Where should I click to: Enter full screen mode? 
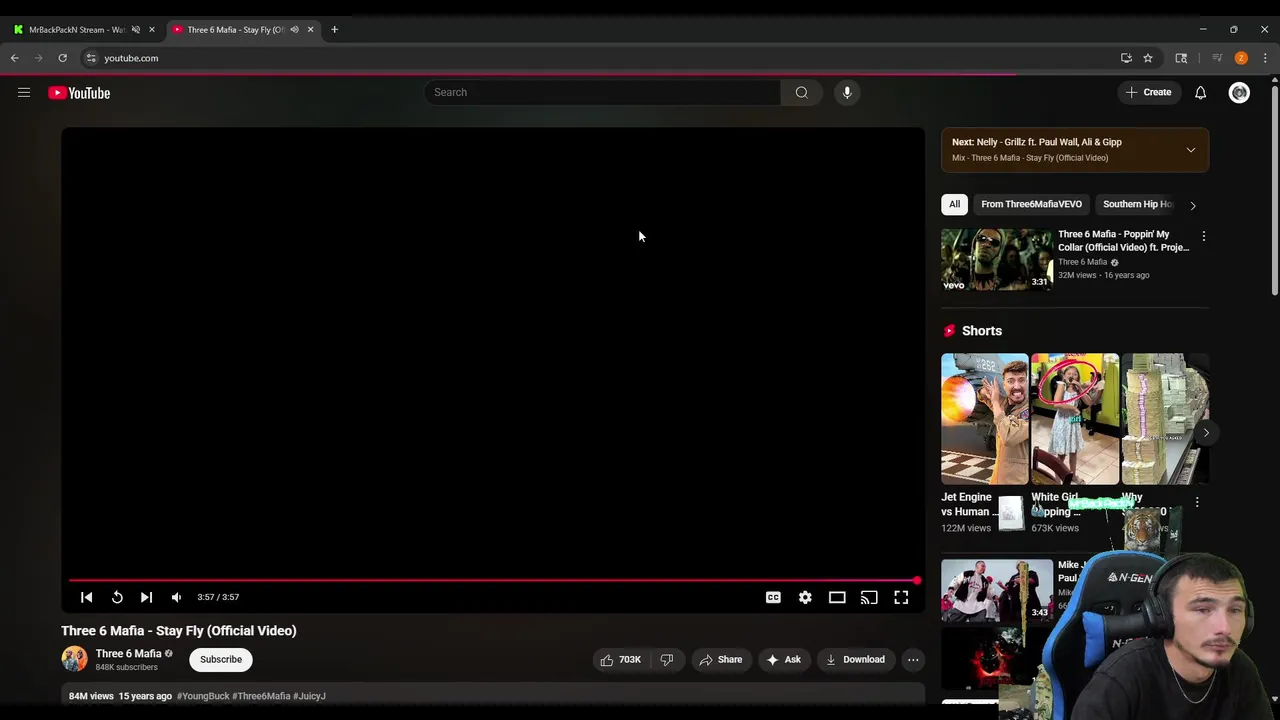tap(901, 597)
